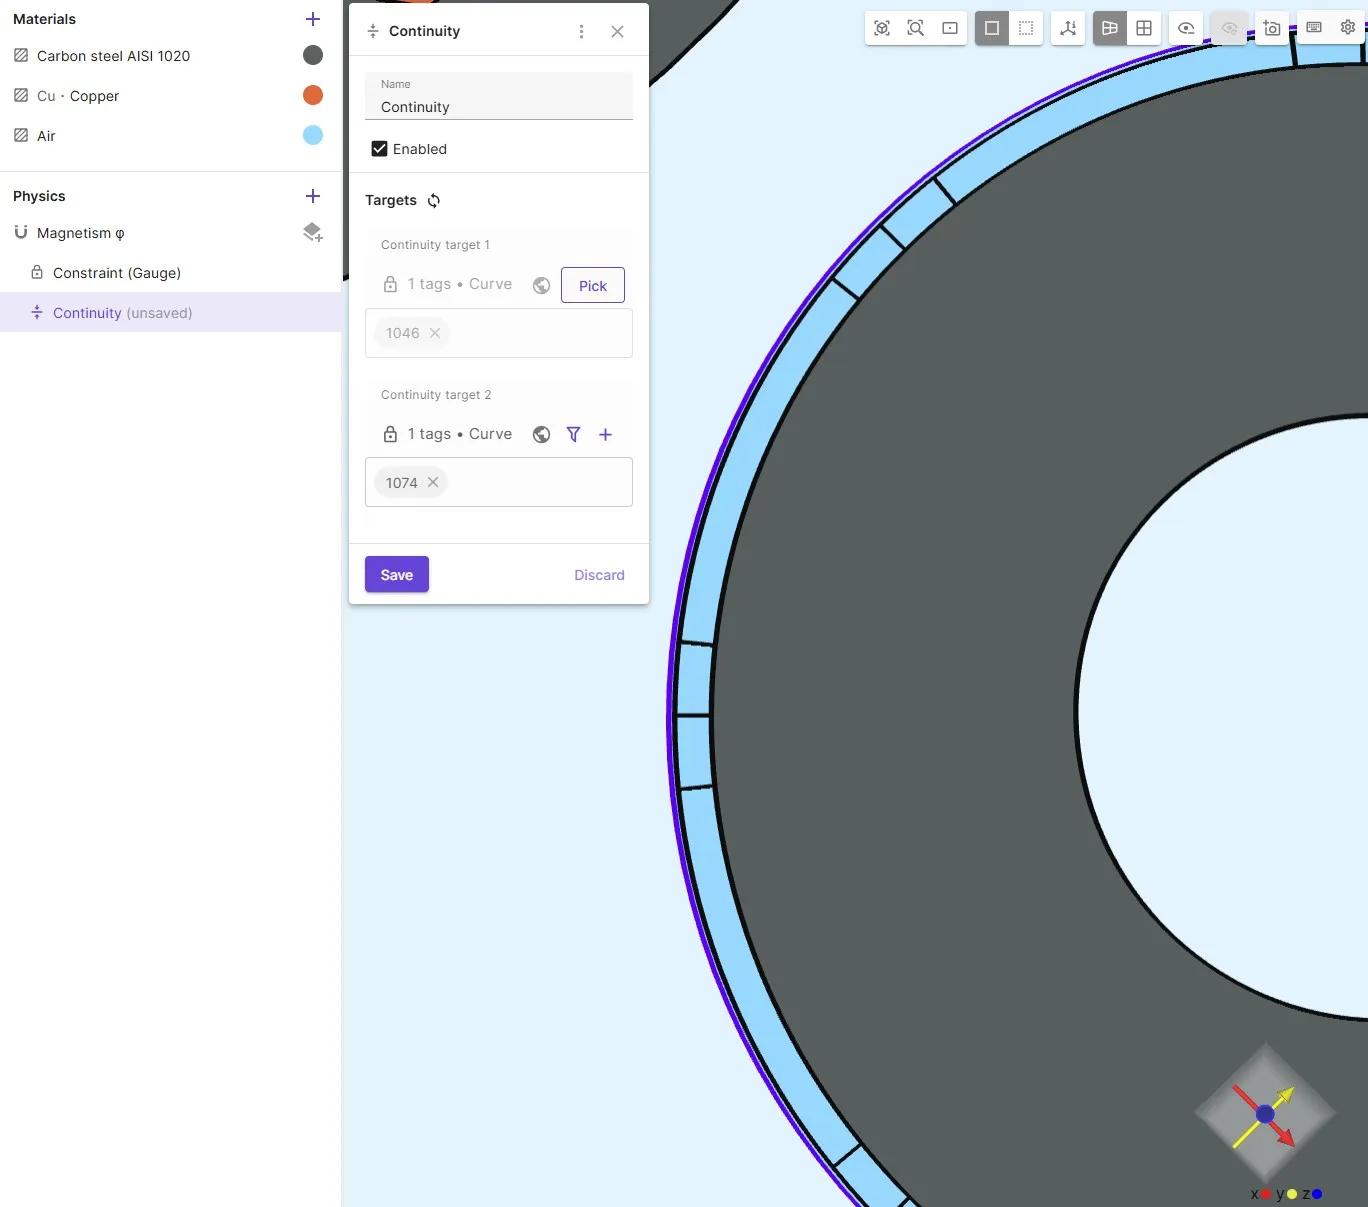Click the lock icon of Continuity target 2
The width and height of the screenshot is (1368, 1207).
coord(390,434)
